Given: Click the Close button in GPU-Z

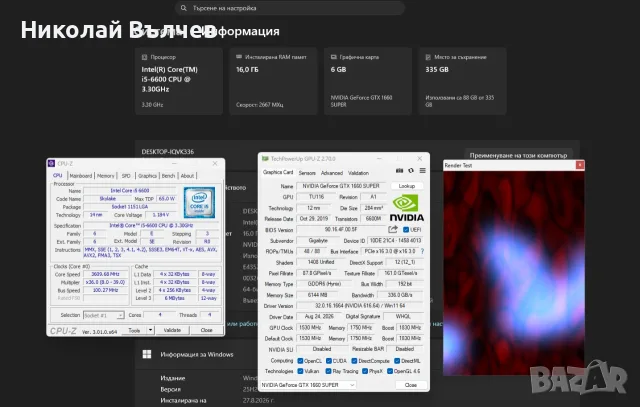Looking at the screenshot, I should (411, 385).
